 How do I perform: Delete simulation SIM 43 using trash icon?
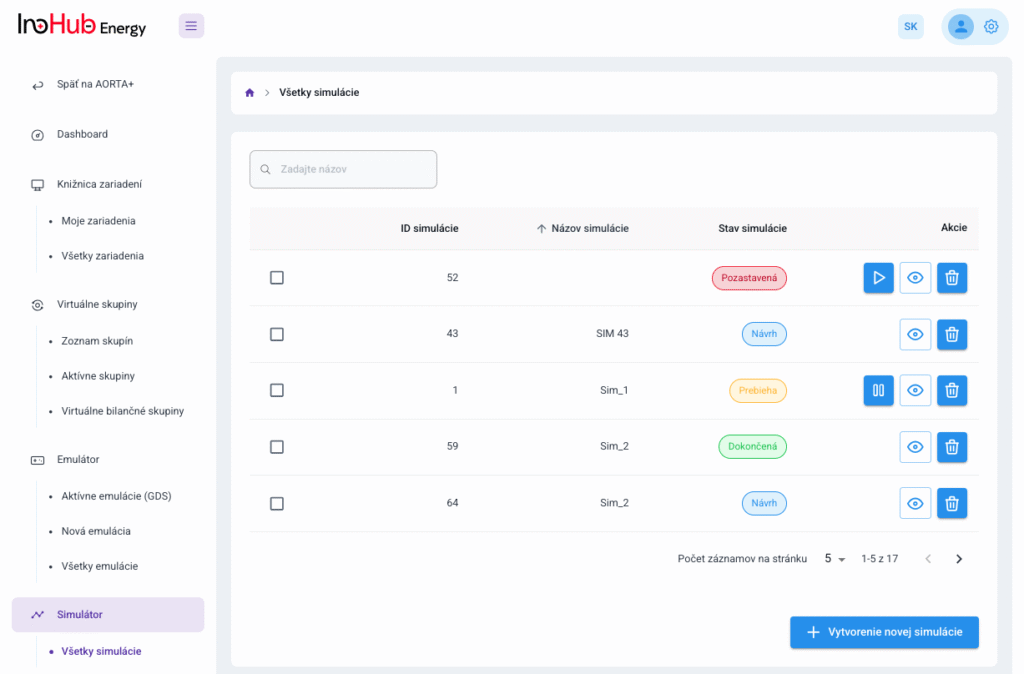click(952, 334)
